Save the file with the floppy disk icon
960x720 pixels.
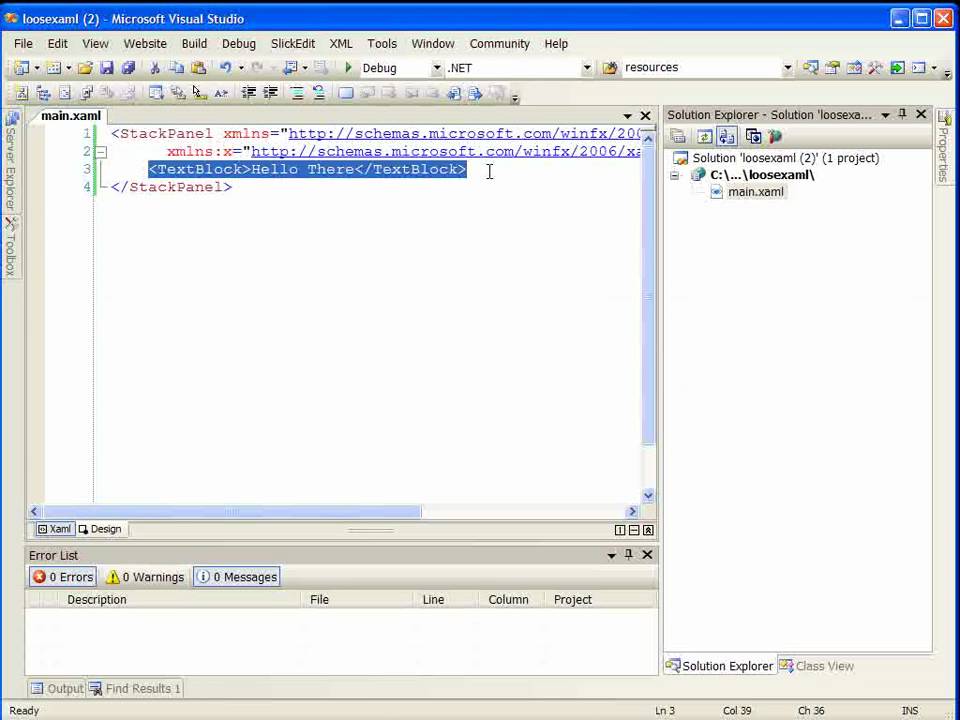[107, 68]
